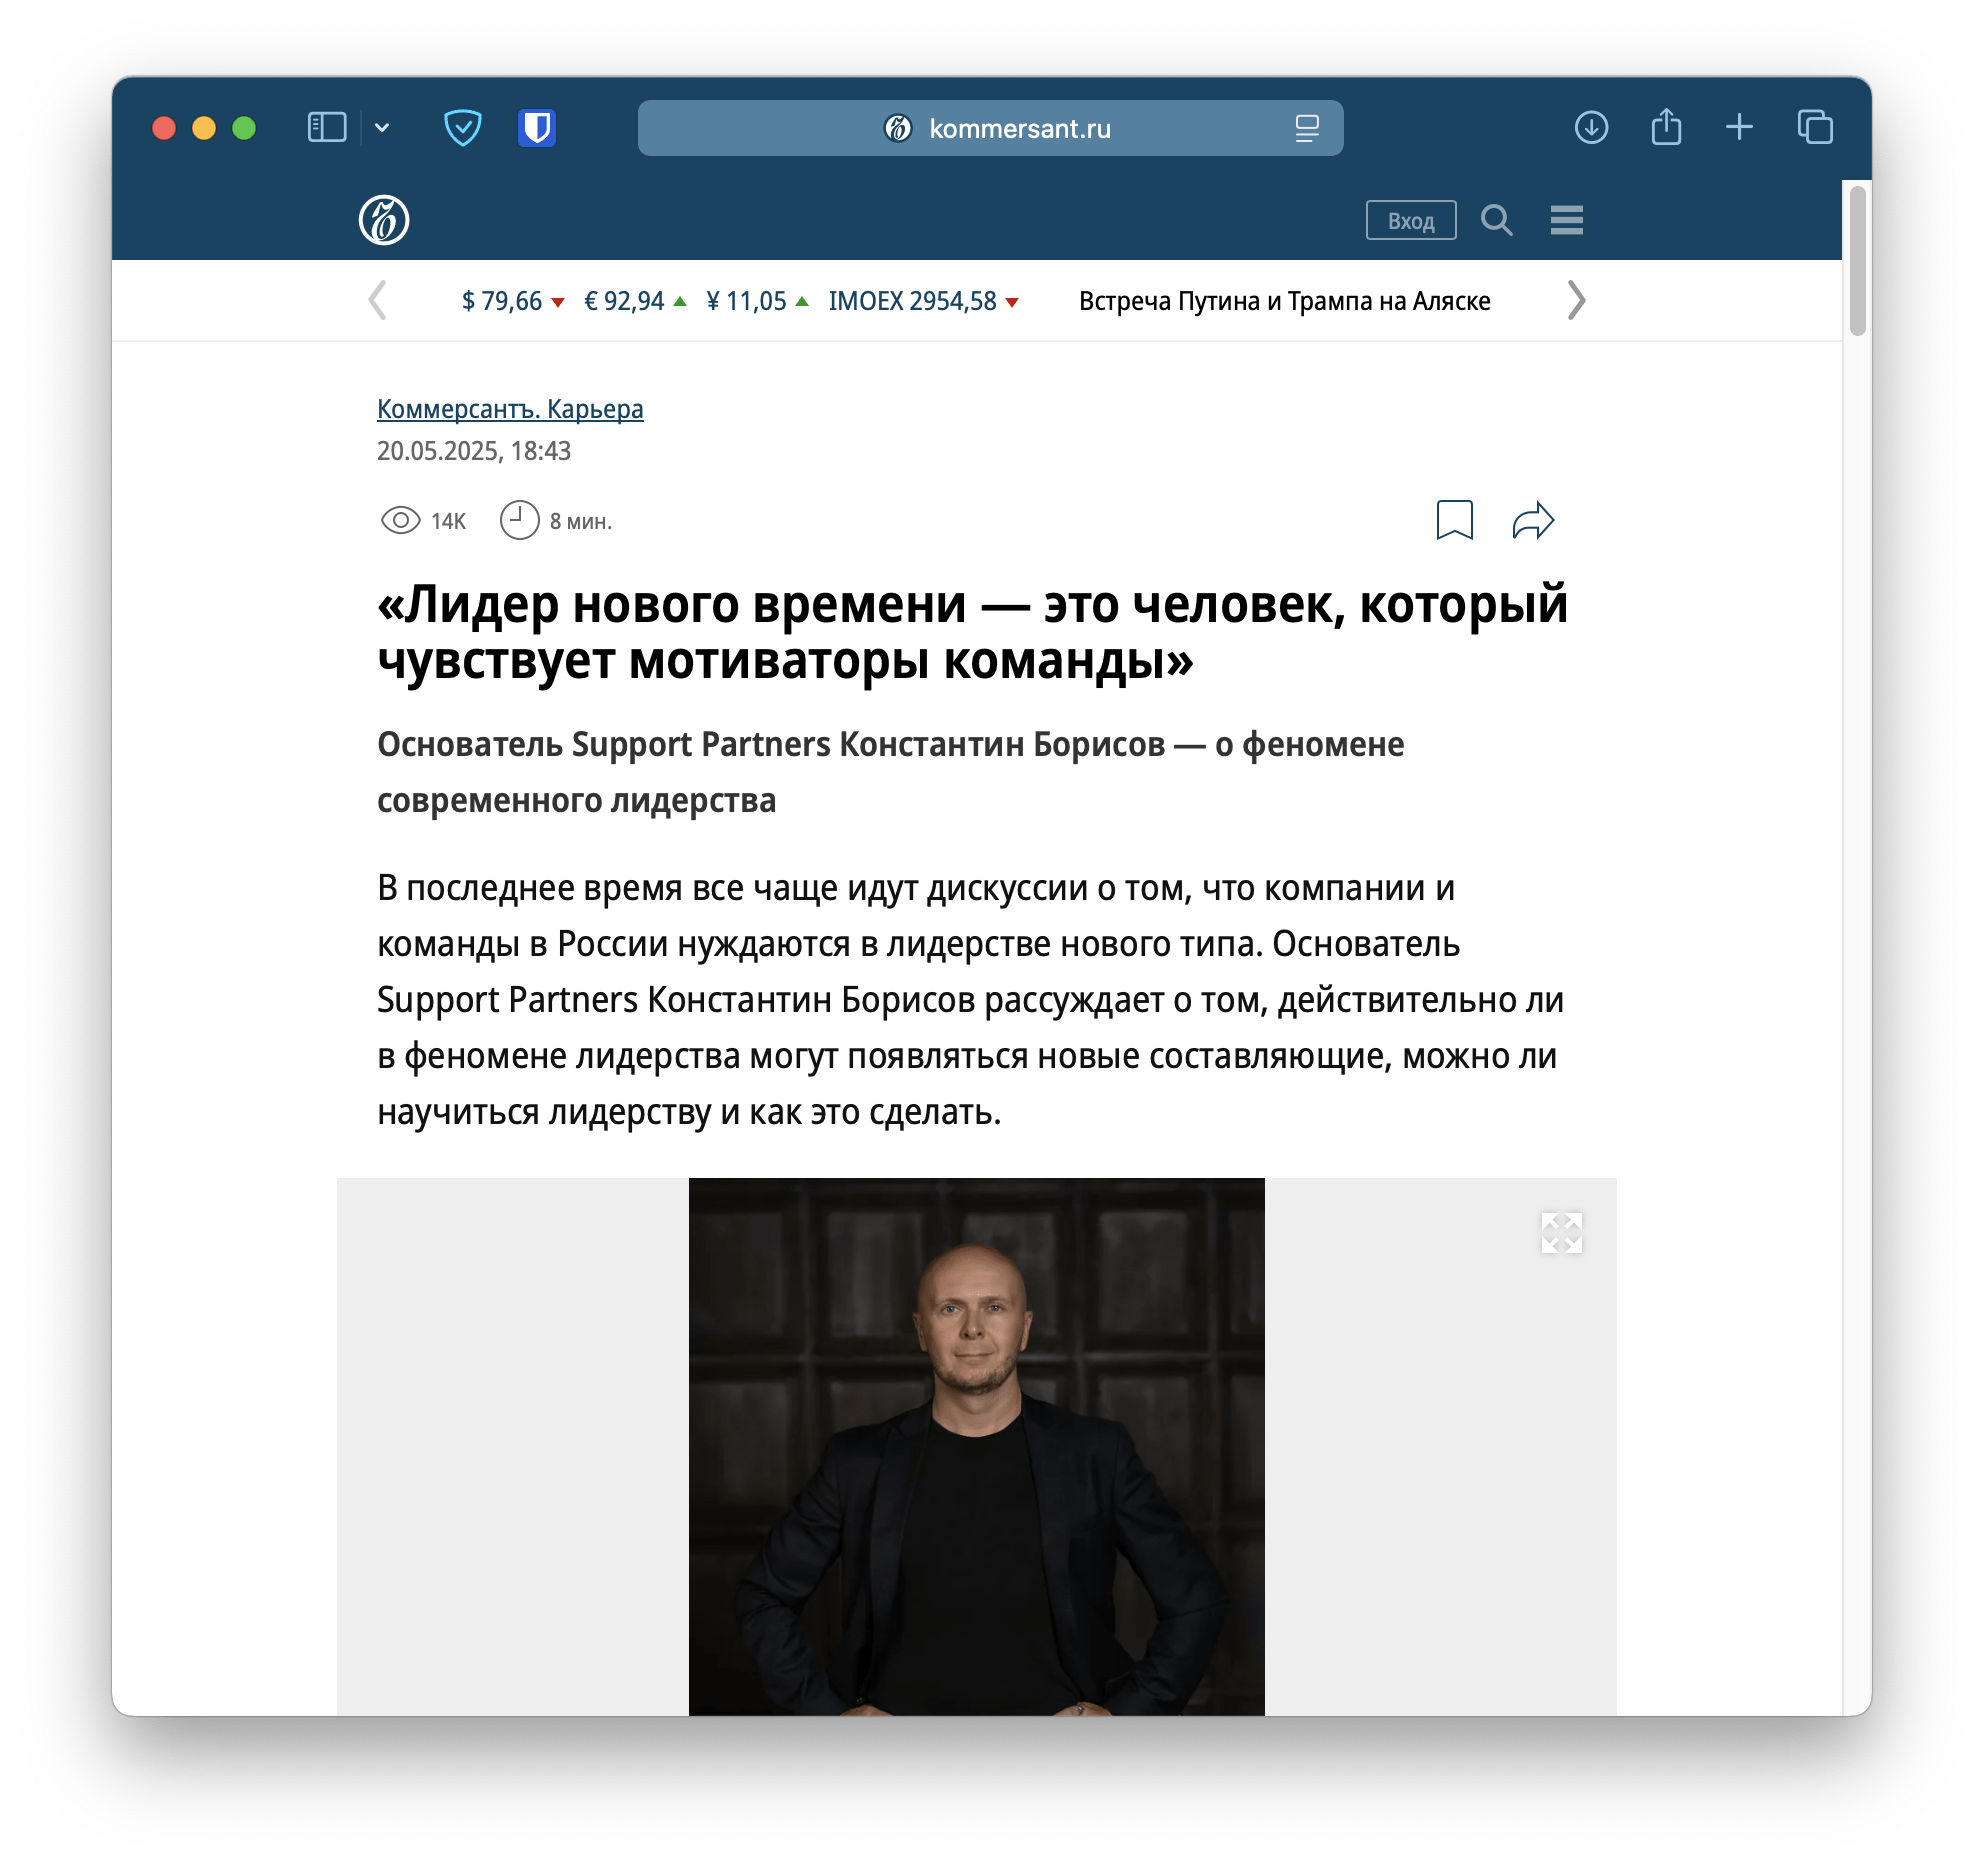Toggle the bookmark icon for this article
Image resolution: width=1984 pixels, height=1864 pixels.
tap(1454, 520)
